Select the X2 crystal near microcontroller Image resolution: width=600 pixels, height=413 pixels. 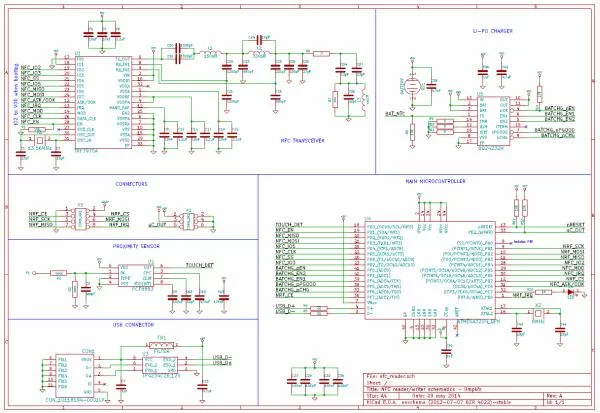pyautogui.click(x=537, y=315)
